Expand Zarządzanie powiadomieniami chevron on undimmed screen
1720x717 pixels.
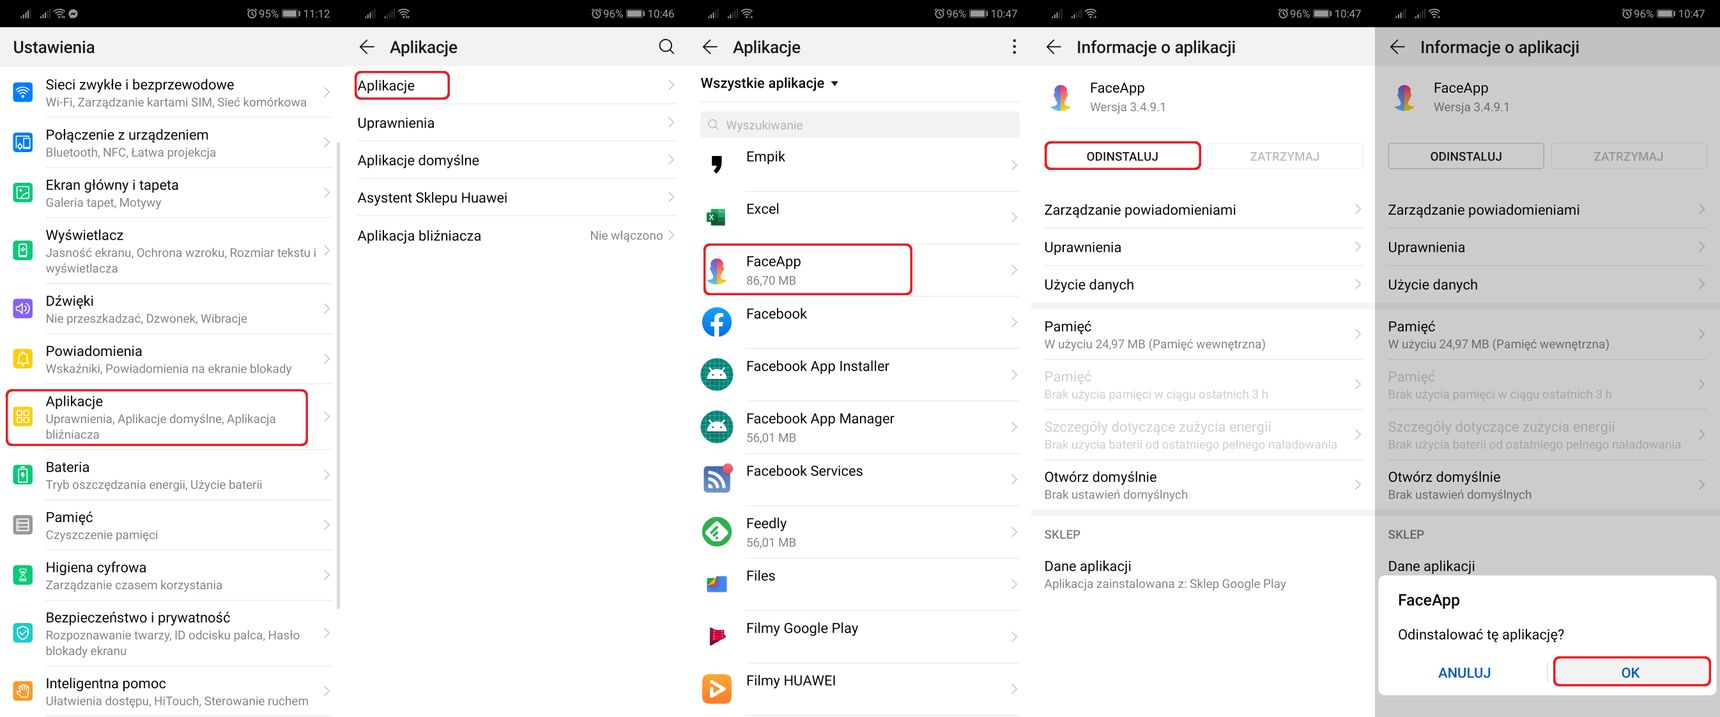coord(1358,210)
